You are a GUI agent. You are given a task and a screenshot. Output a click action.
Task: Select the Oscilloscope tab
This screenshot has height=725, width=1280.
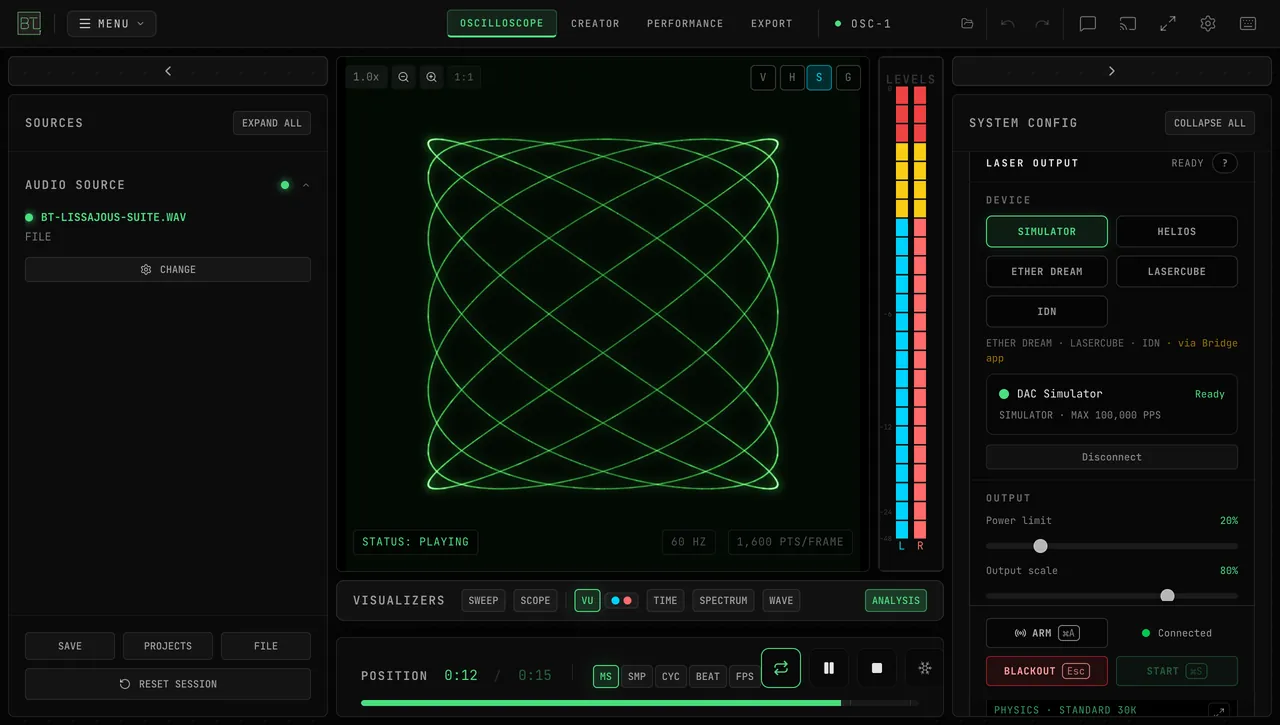point(502,24)
